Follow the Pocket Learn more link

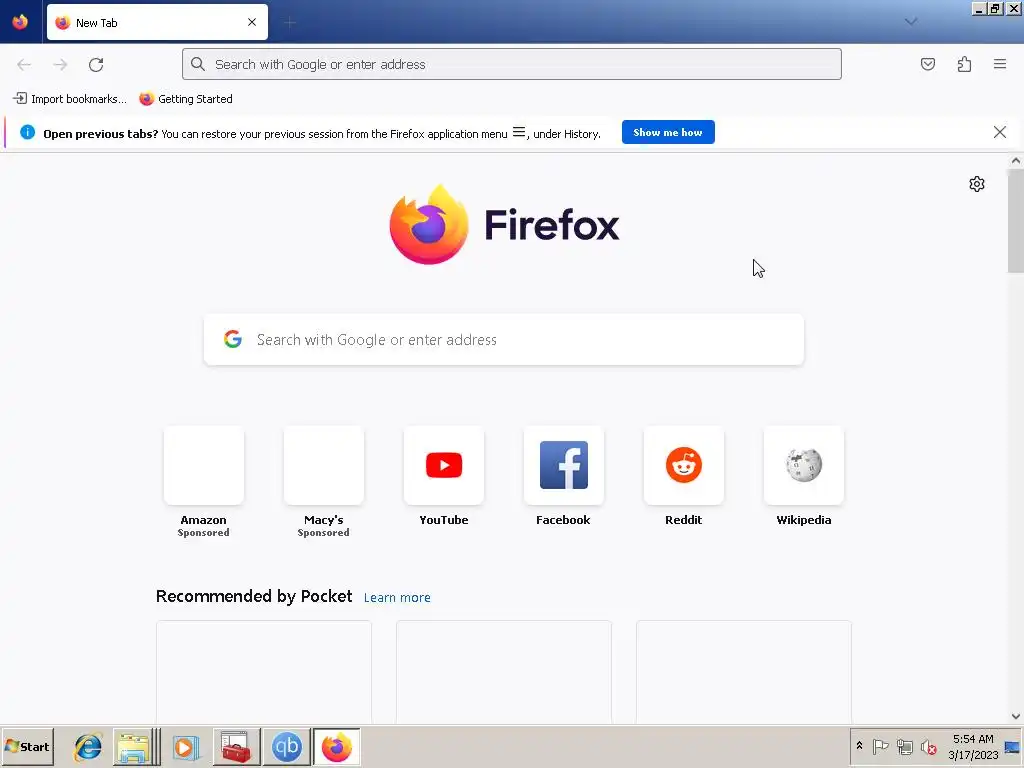(x=397, y=598)
